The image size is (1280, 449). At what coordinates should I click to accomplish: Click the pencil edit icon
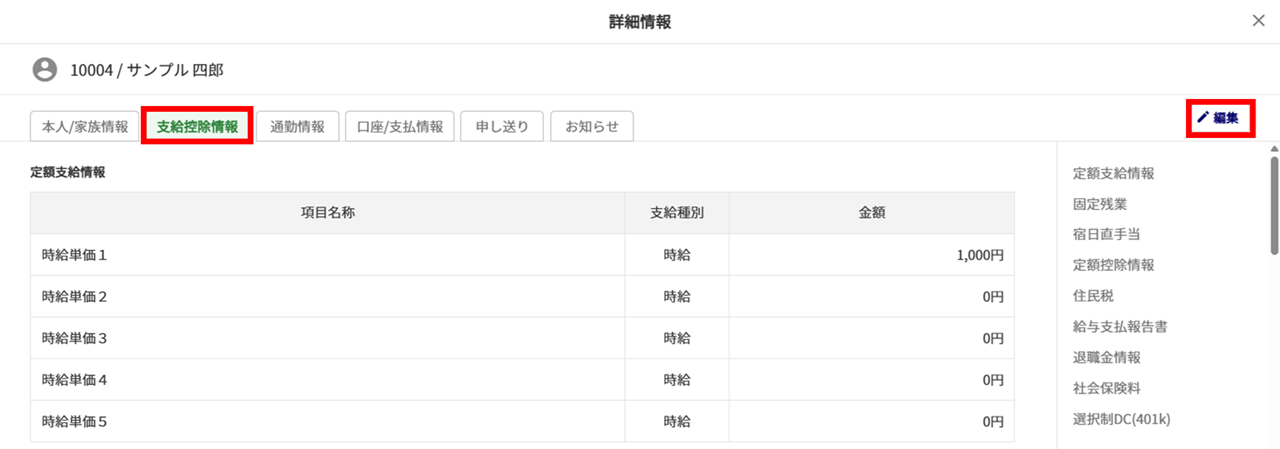pos(1203,118)
